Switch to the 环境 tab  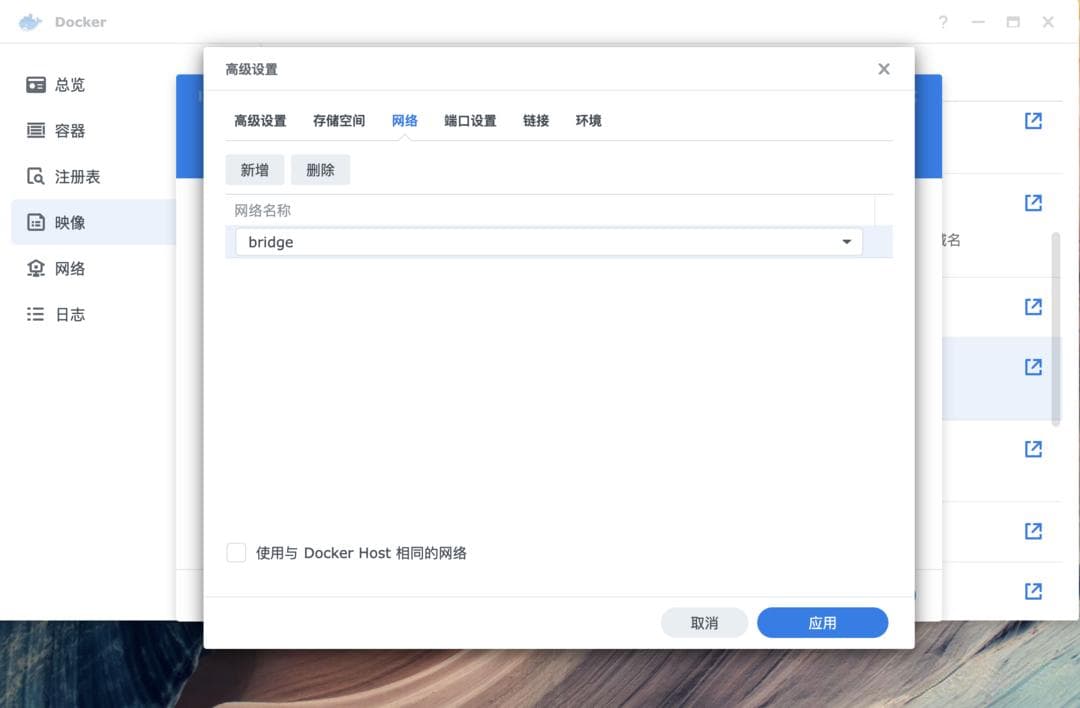[589, 121]
